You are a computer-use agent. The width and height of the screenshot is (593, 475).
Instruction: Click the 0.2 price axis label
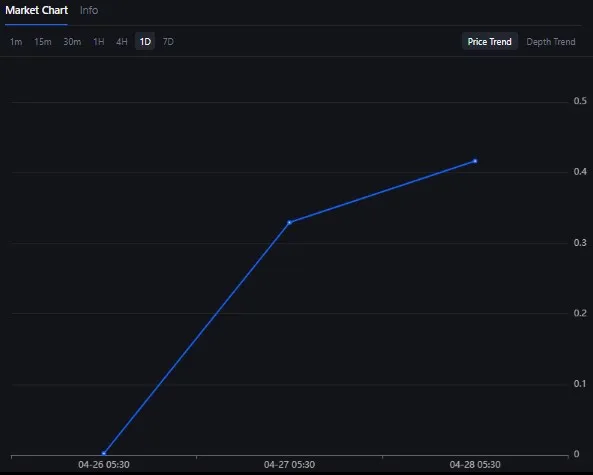[580, 313]
